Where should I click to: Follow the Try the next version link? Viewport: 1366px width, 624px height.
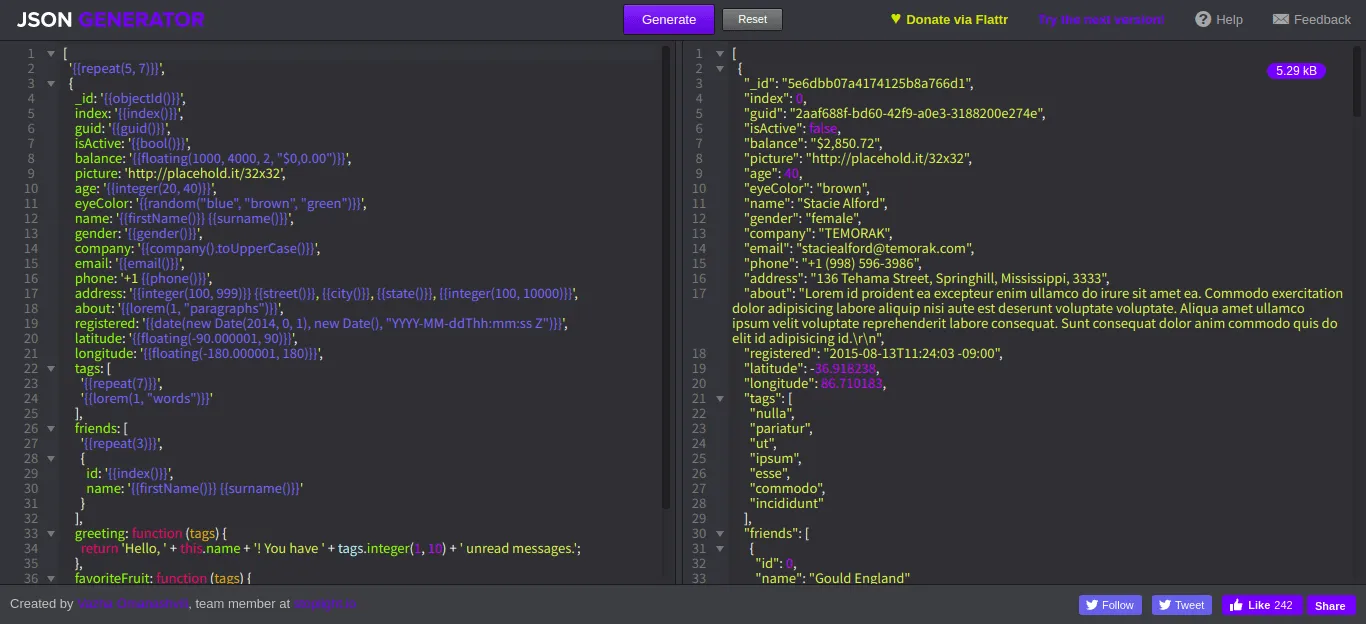1101,20
